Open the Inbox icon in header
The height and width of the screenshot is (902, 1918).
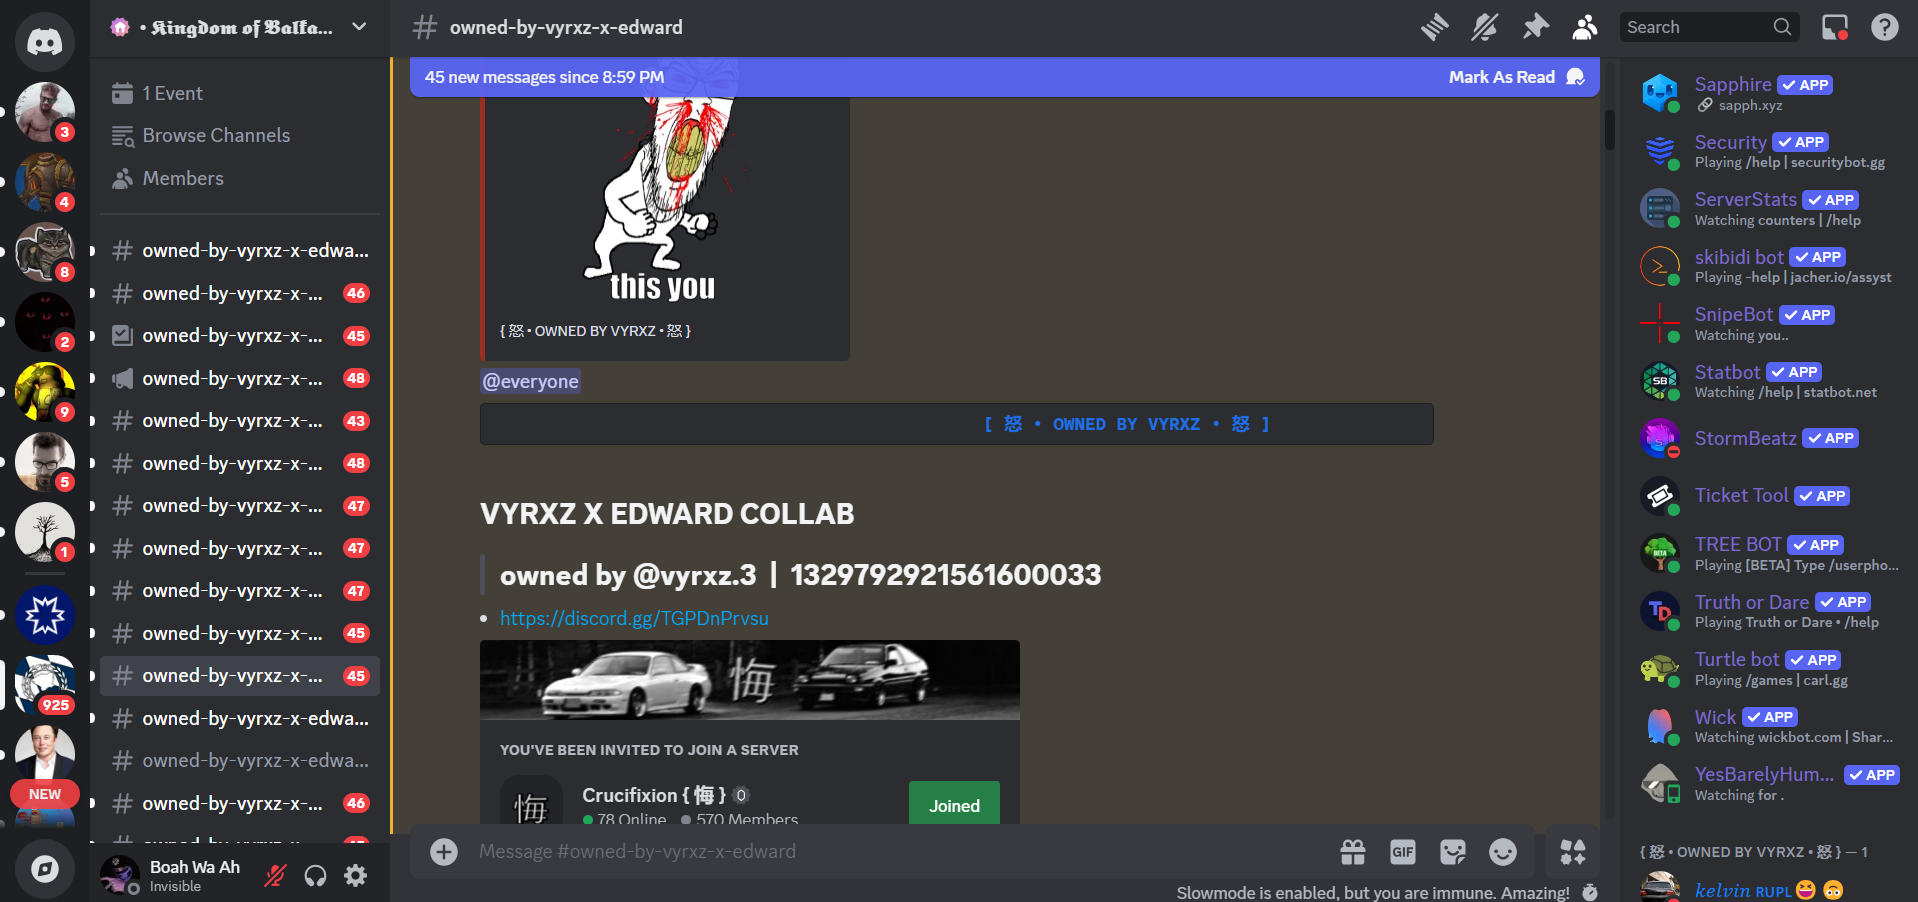[x=1834, y=27]
